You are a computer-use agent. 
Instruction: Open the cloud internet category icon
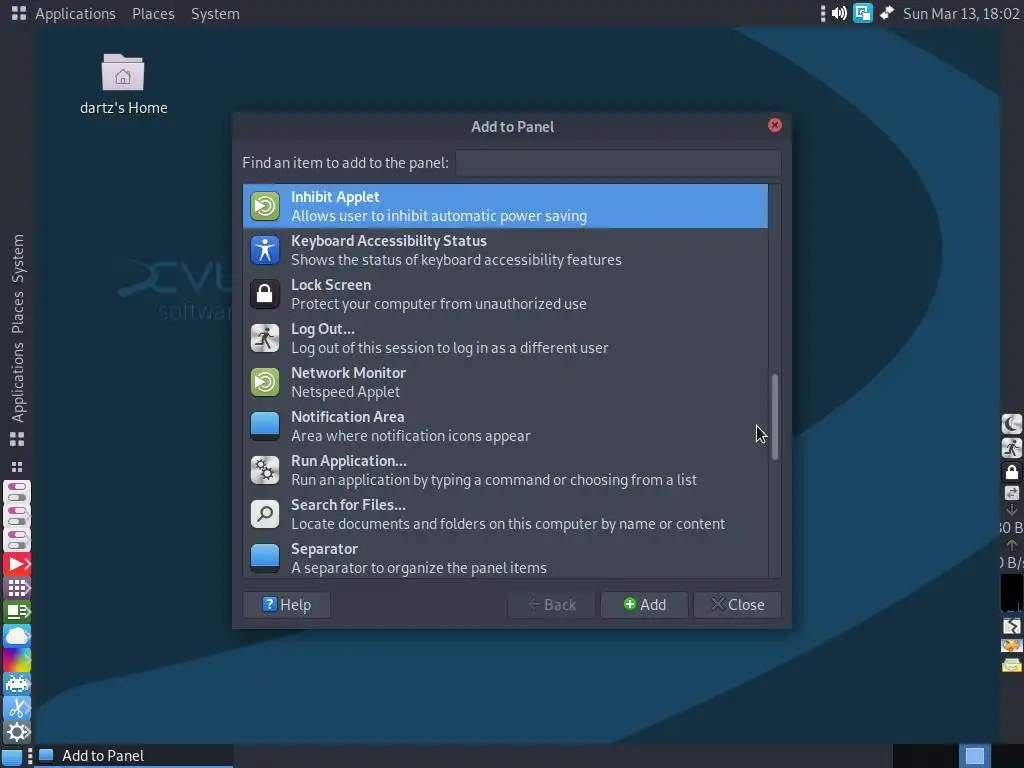tap(17, 635)
